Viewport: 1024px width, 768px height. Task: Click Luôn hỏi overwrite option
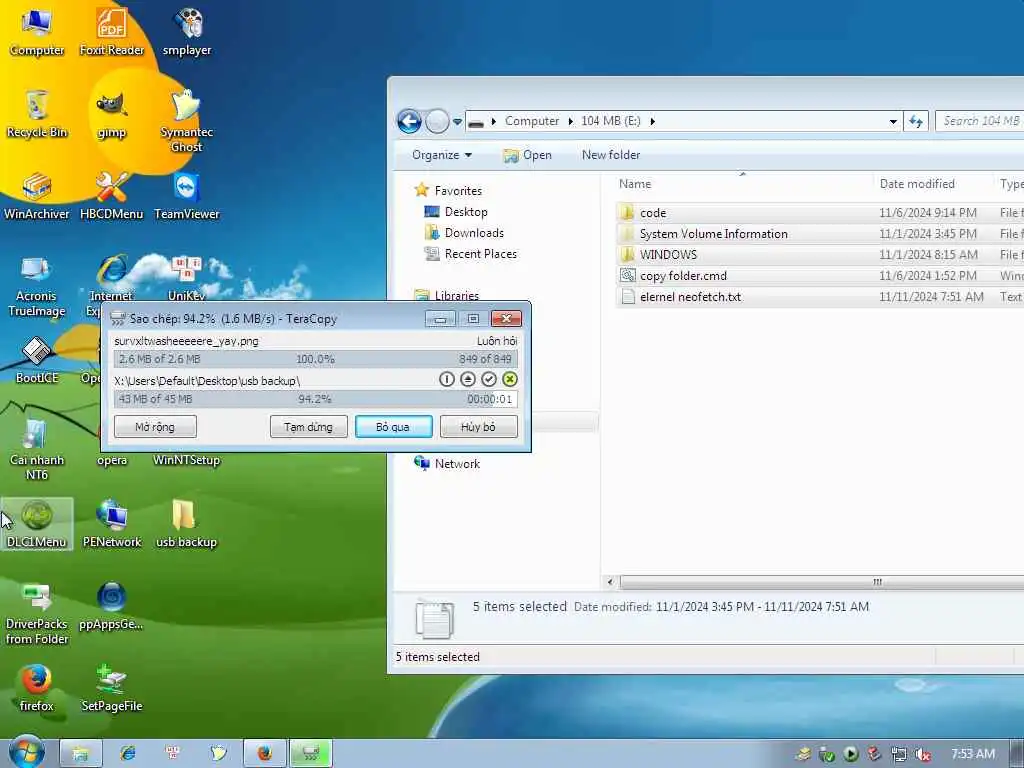(x=496, y=341)
